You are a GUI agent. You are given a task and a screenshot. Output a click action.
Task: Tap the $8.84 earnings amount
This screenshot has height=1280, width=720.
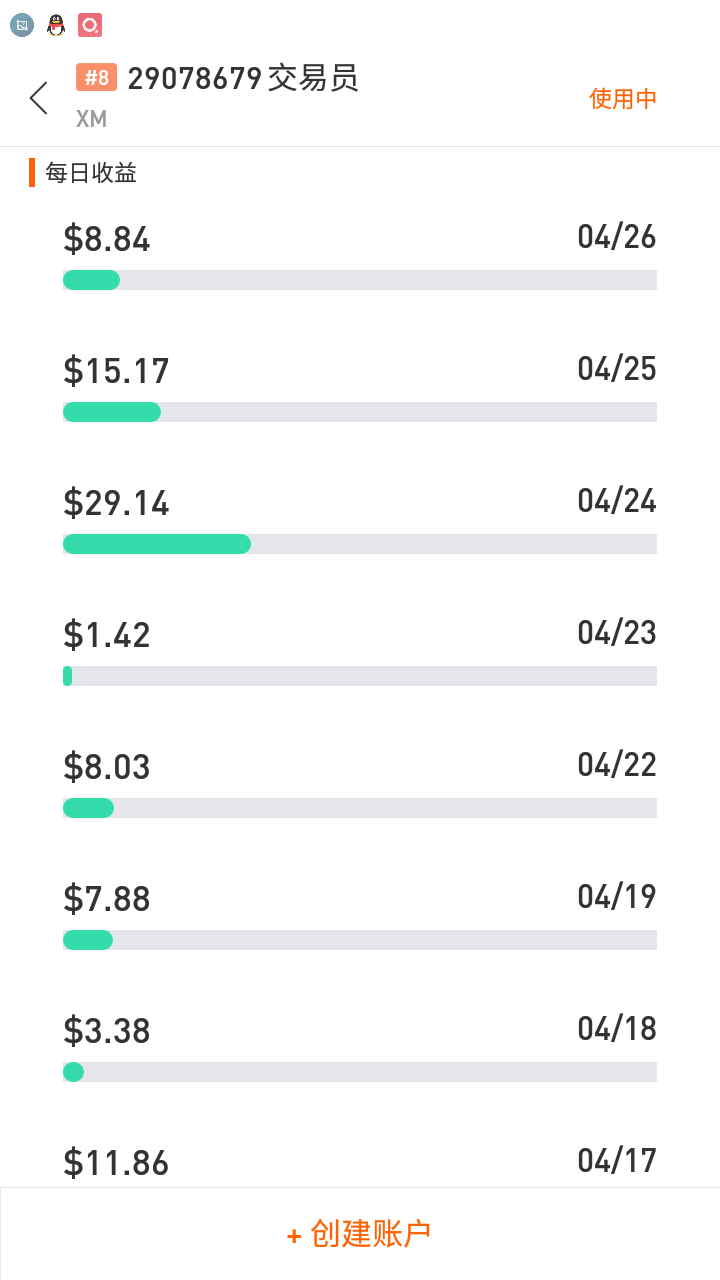tap(107, 240)
